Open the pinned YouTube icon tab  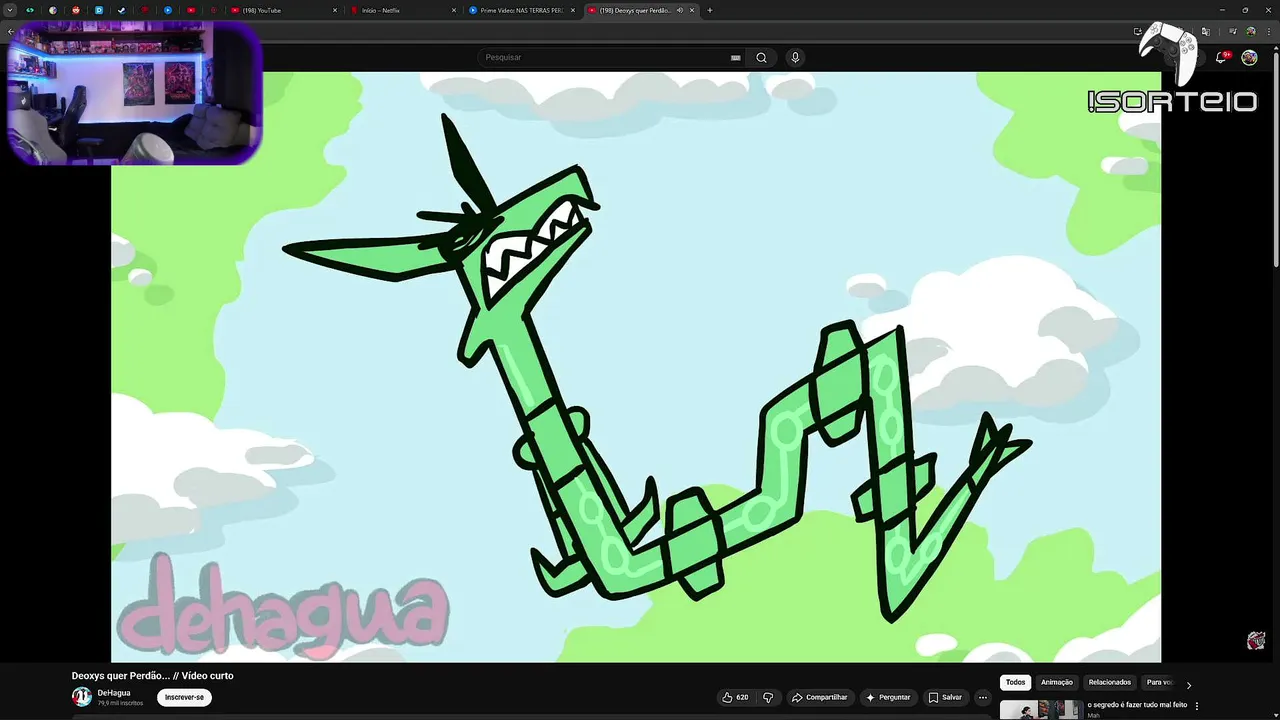tap(190, 10)
